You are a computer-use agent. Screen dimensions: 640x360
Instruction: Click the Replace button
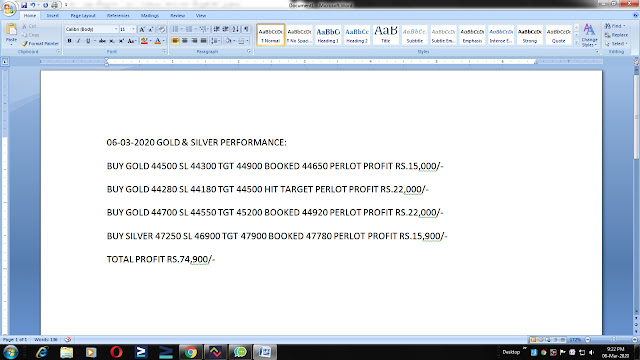click(616, 35)
